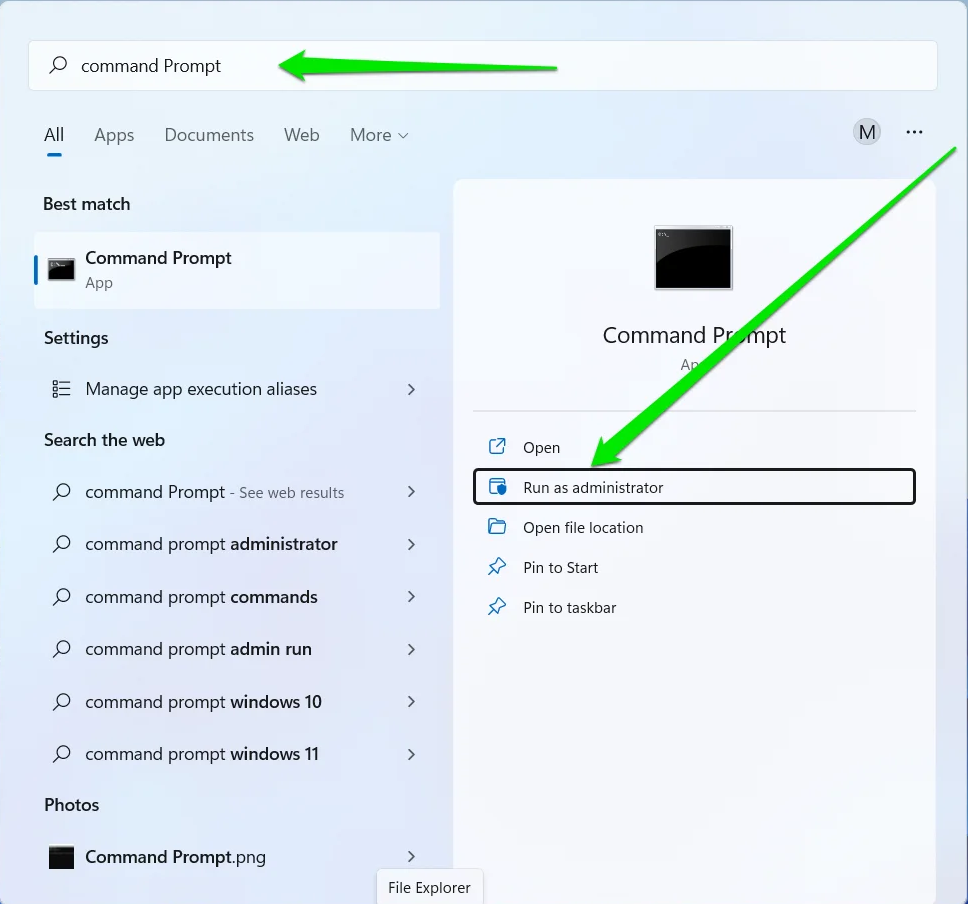Image resolution: width=968 pixels, height=904 pixels.
Task: Click the search box containing 'command Prompt'
Action: [483, 65]
